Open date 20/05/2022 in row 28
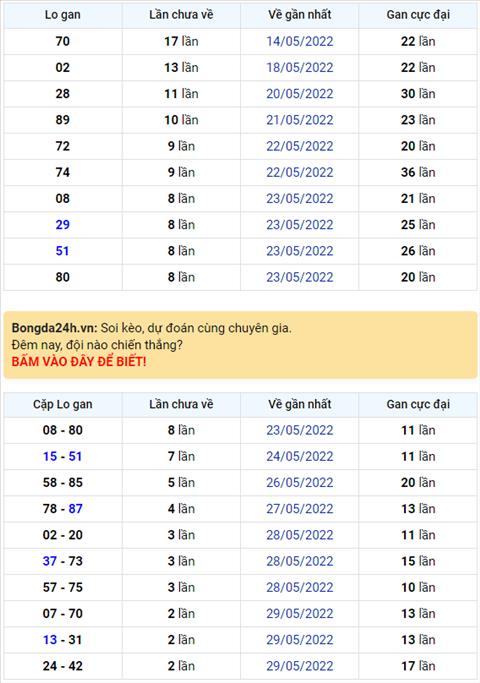480x683 pixels. point(300,94)
